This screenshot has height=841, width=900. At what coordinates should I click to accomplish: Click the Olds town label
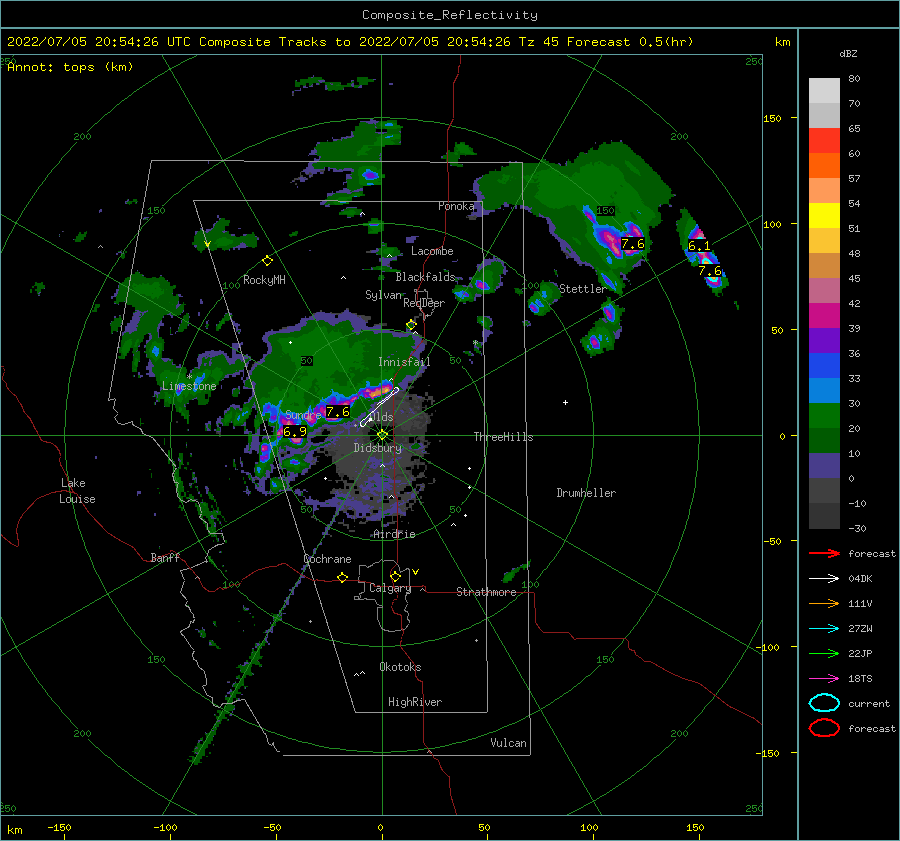point(381,417)
